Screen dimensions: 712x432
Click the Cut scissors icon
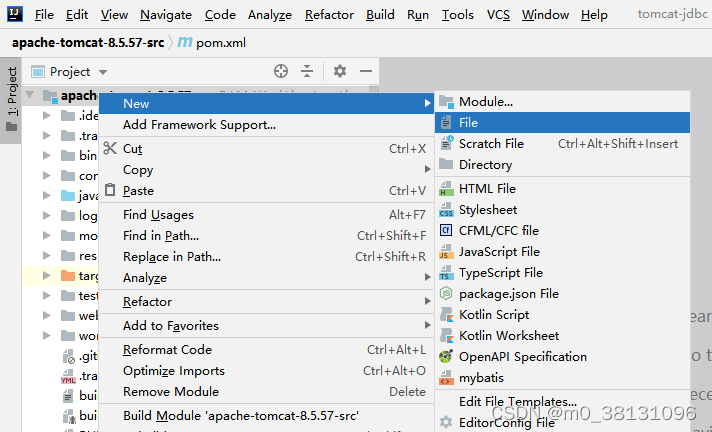pos(110,148)
